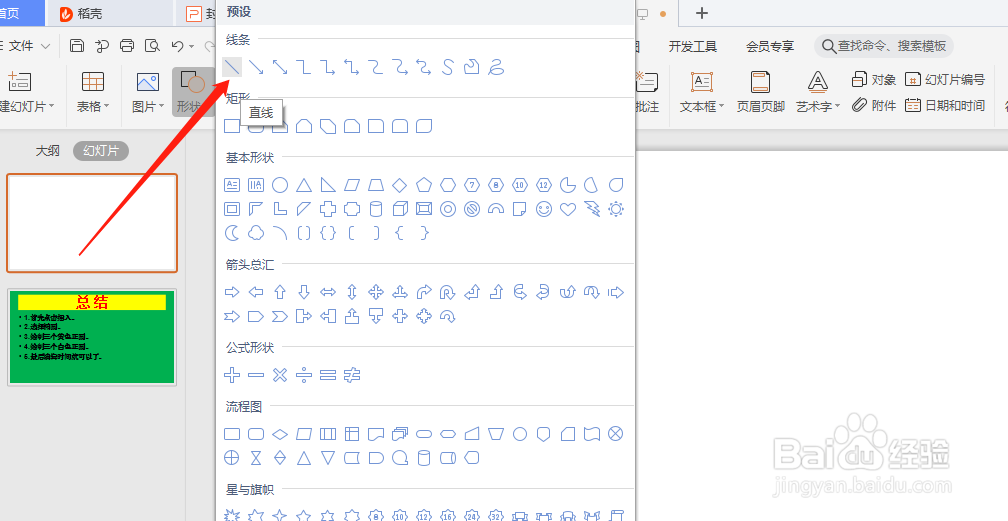
Task: Insert the flowchart summing junction shape
Action: tap(616, 434)
